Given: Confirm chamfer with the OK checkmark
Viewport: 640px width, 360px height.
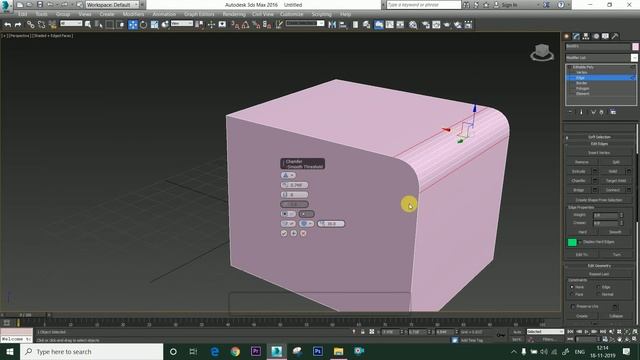Looking at the screenshot, I should 284,233.
